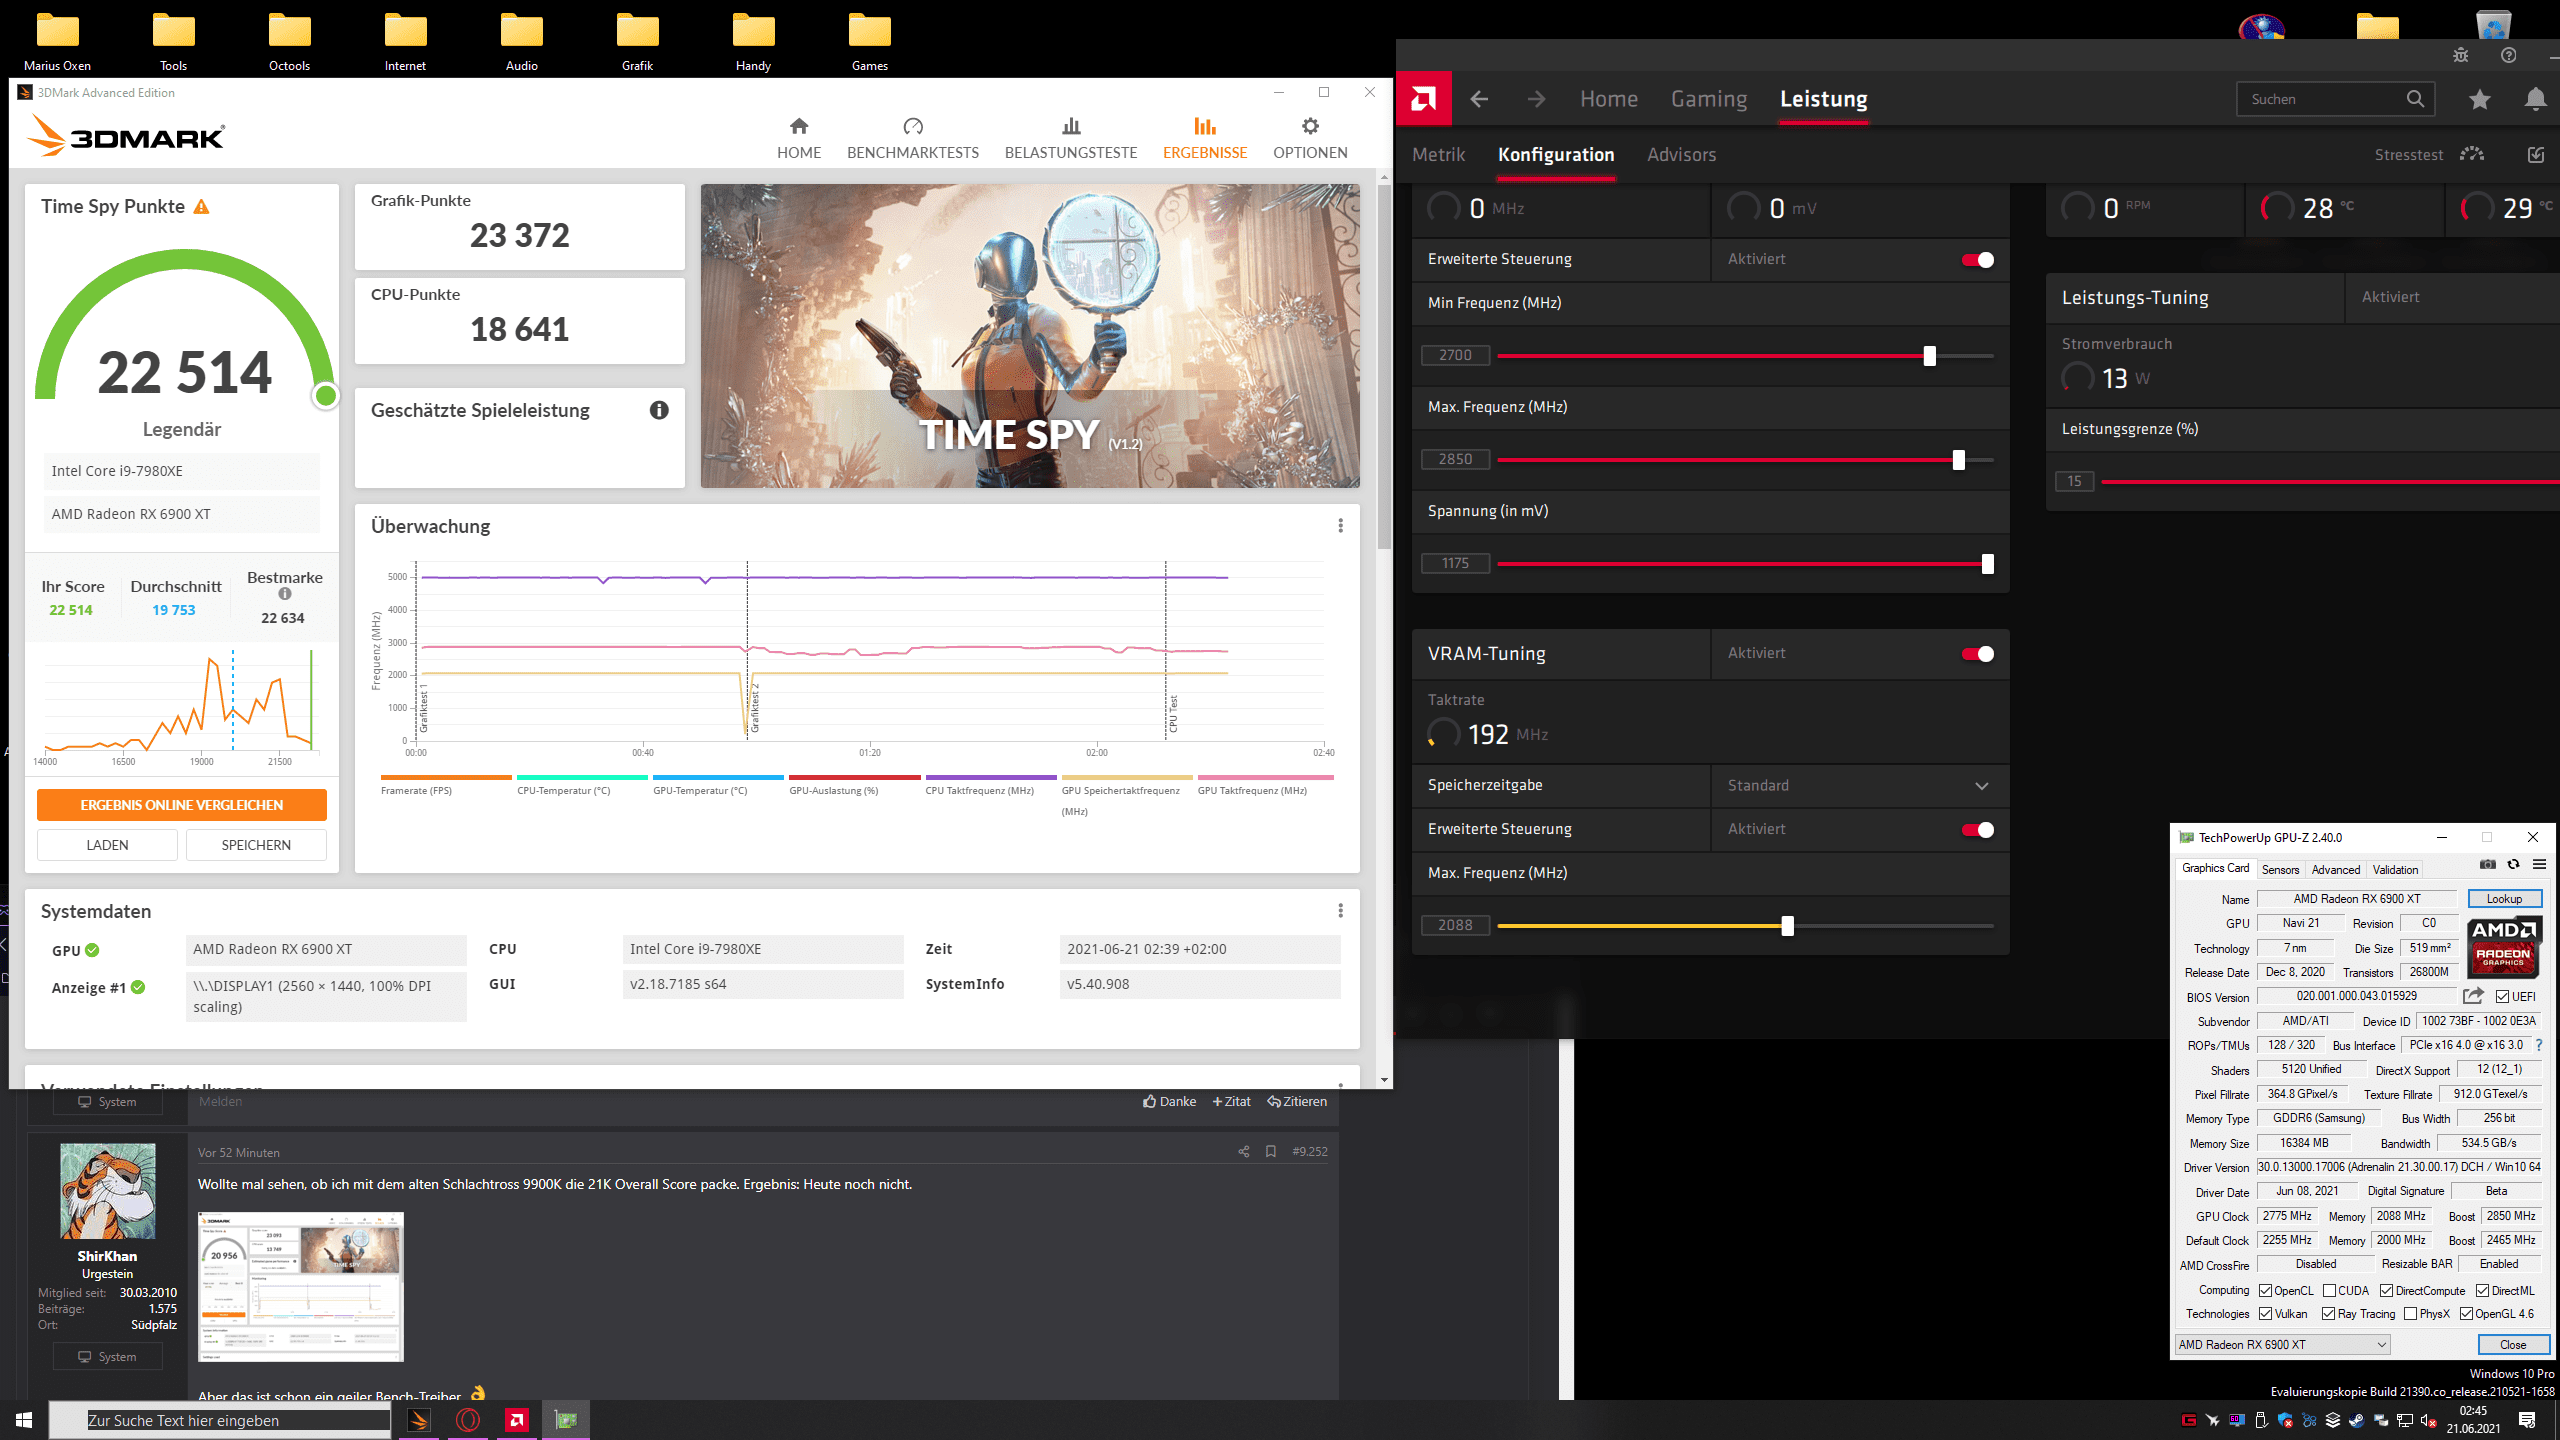Click the Time Spy warning triangle icon
The image size is (2560, 1440).
[x=202, y=207]
